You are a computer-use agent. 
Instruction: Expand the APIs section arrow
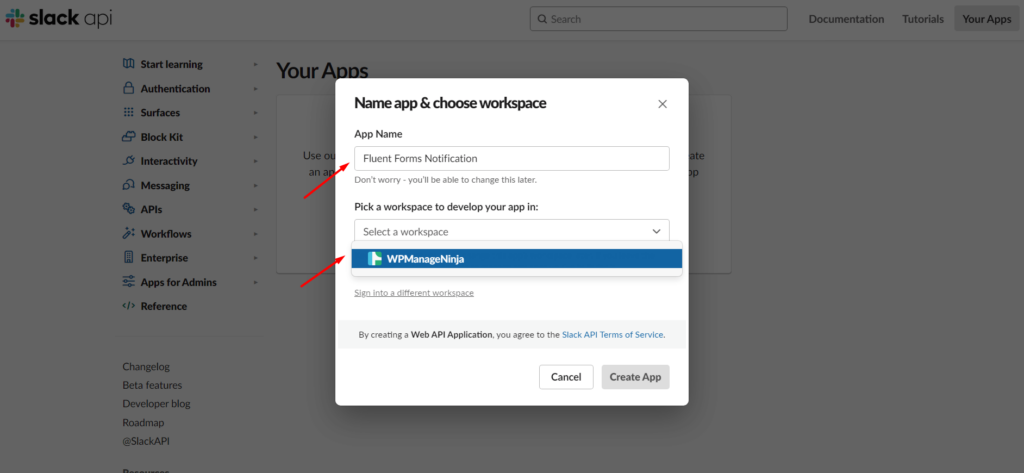point(255,210)
